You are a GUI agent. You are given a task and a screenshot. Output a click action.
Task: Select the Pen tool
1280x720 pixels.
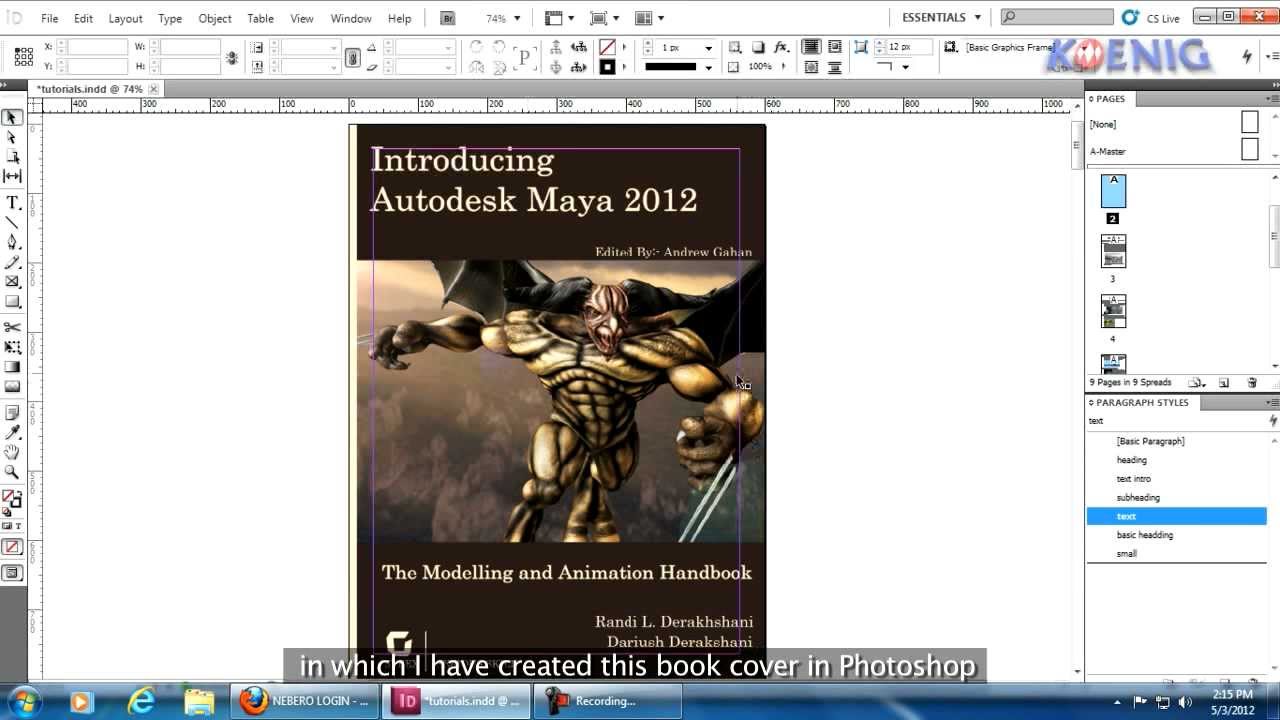click(12, 242)
